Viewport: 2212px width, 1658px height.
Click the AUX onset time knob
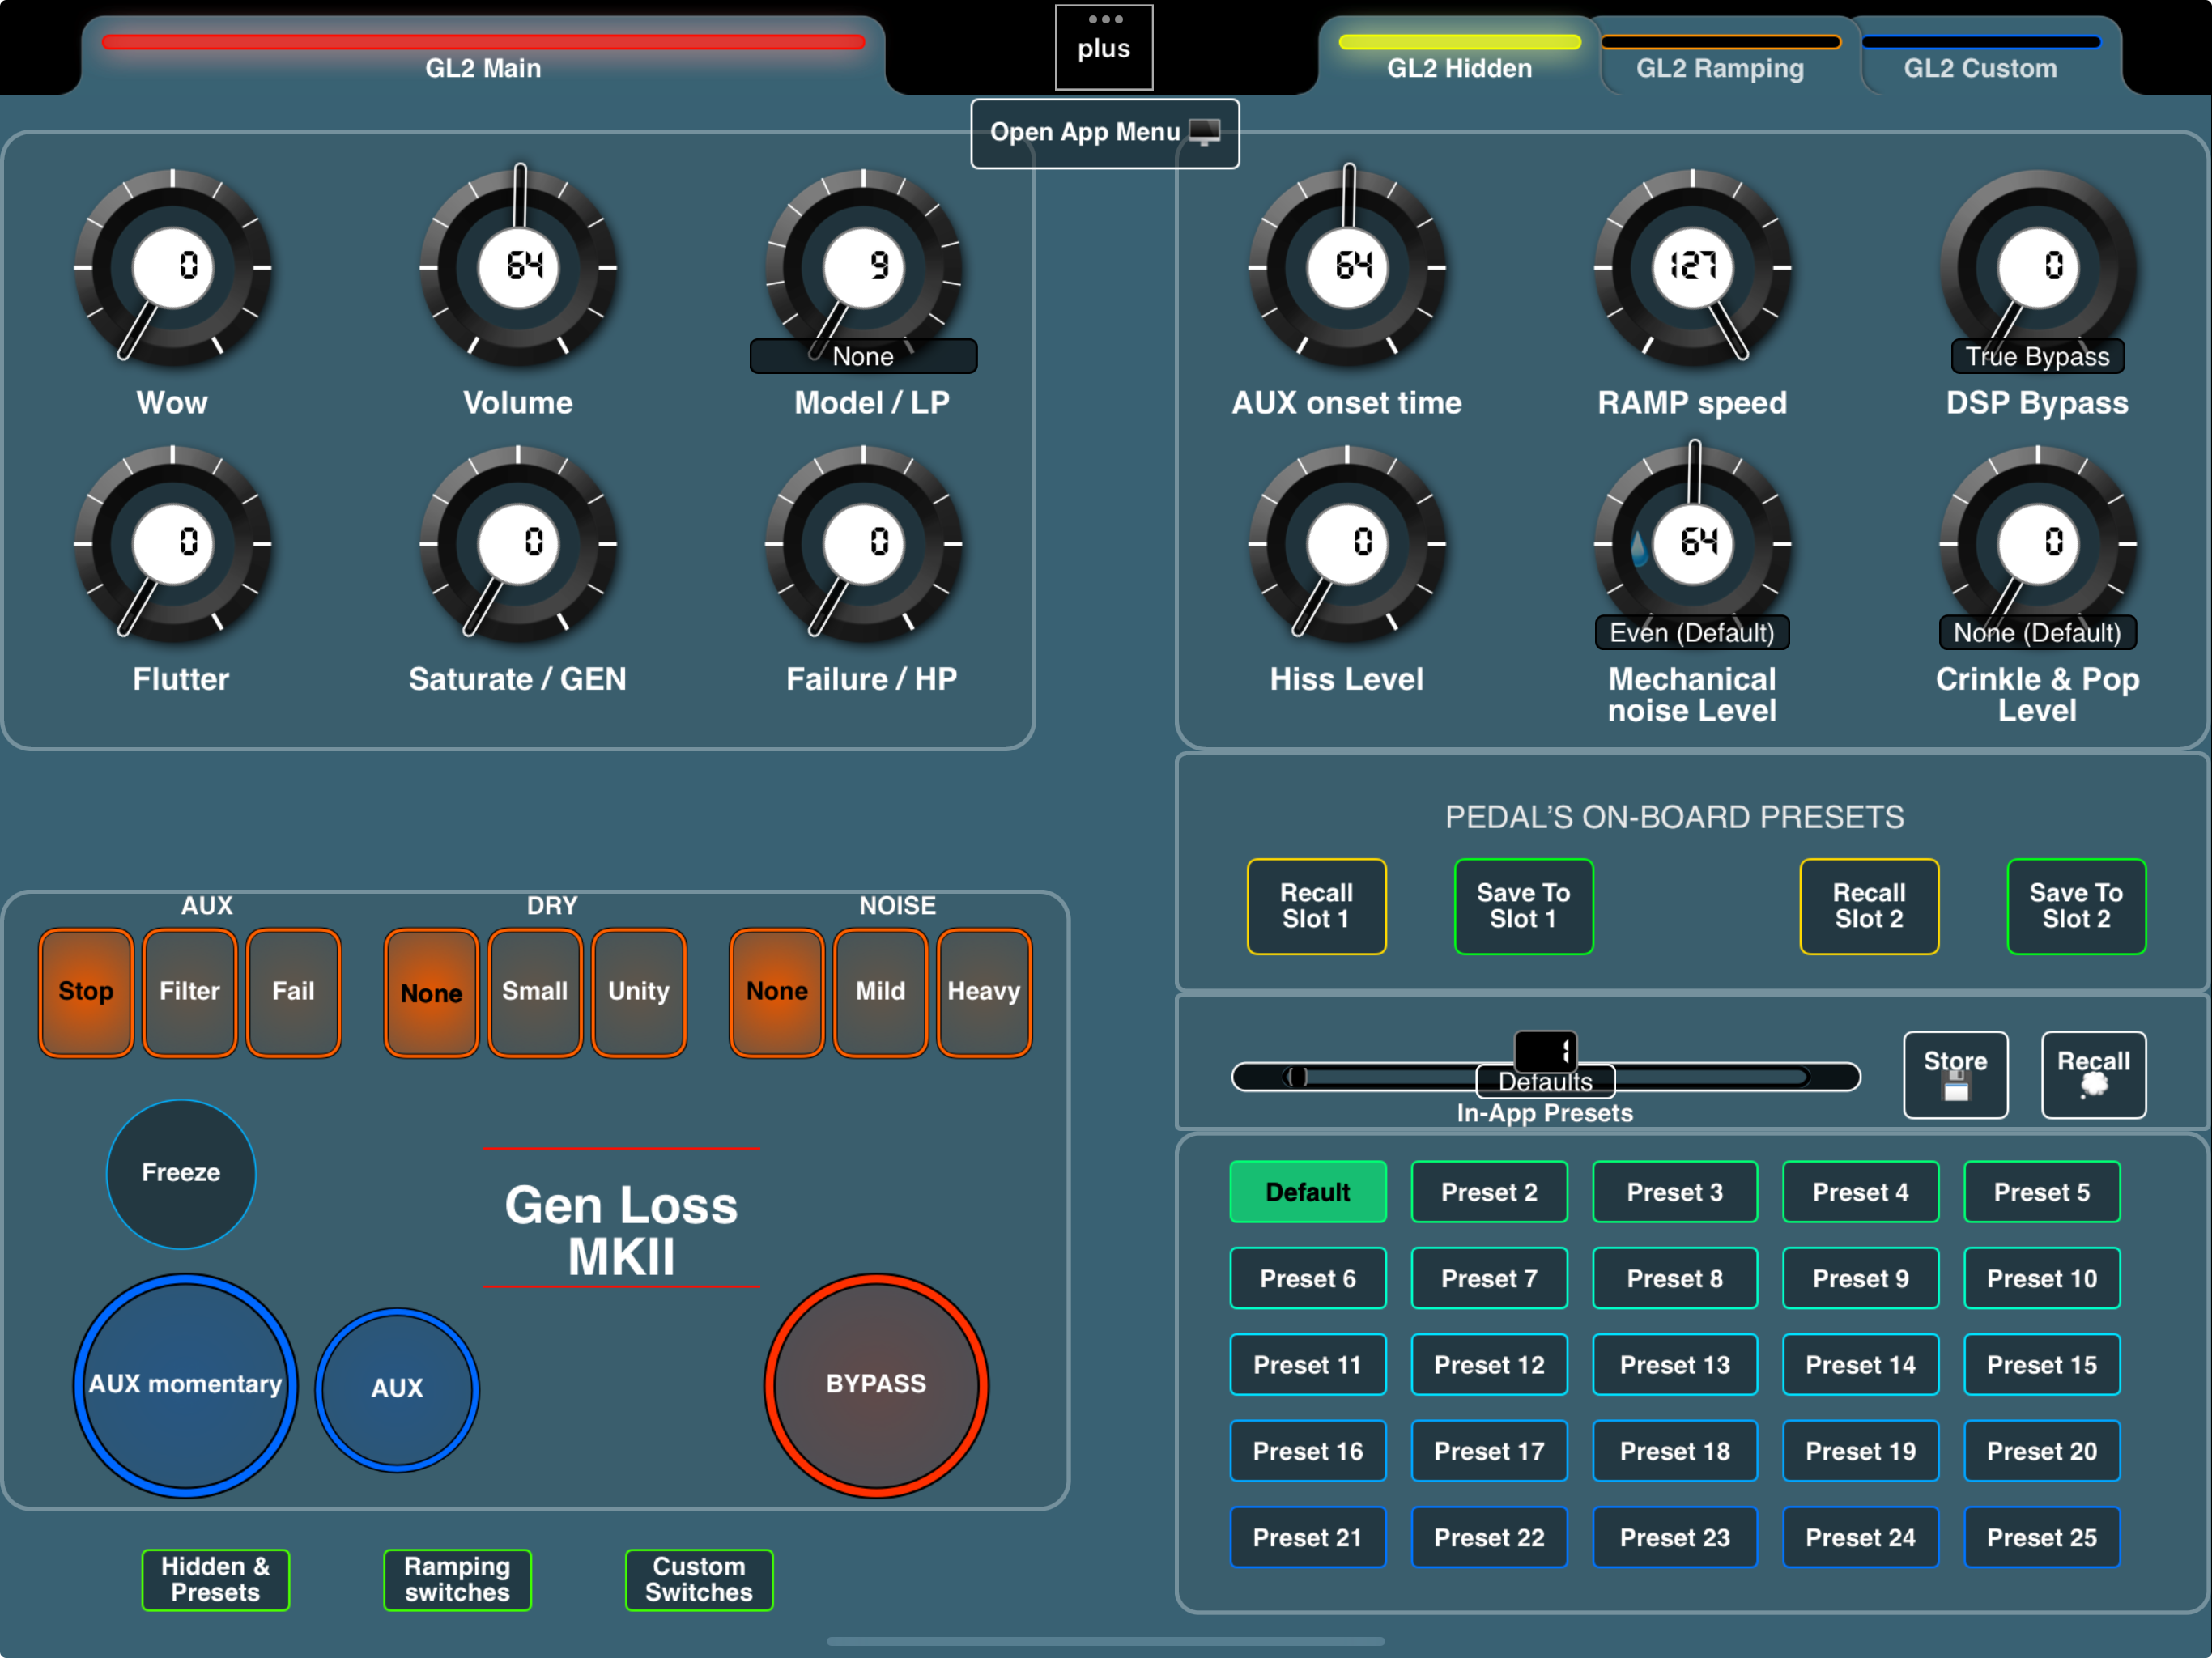1347,267
